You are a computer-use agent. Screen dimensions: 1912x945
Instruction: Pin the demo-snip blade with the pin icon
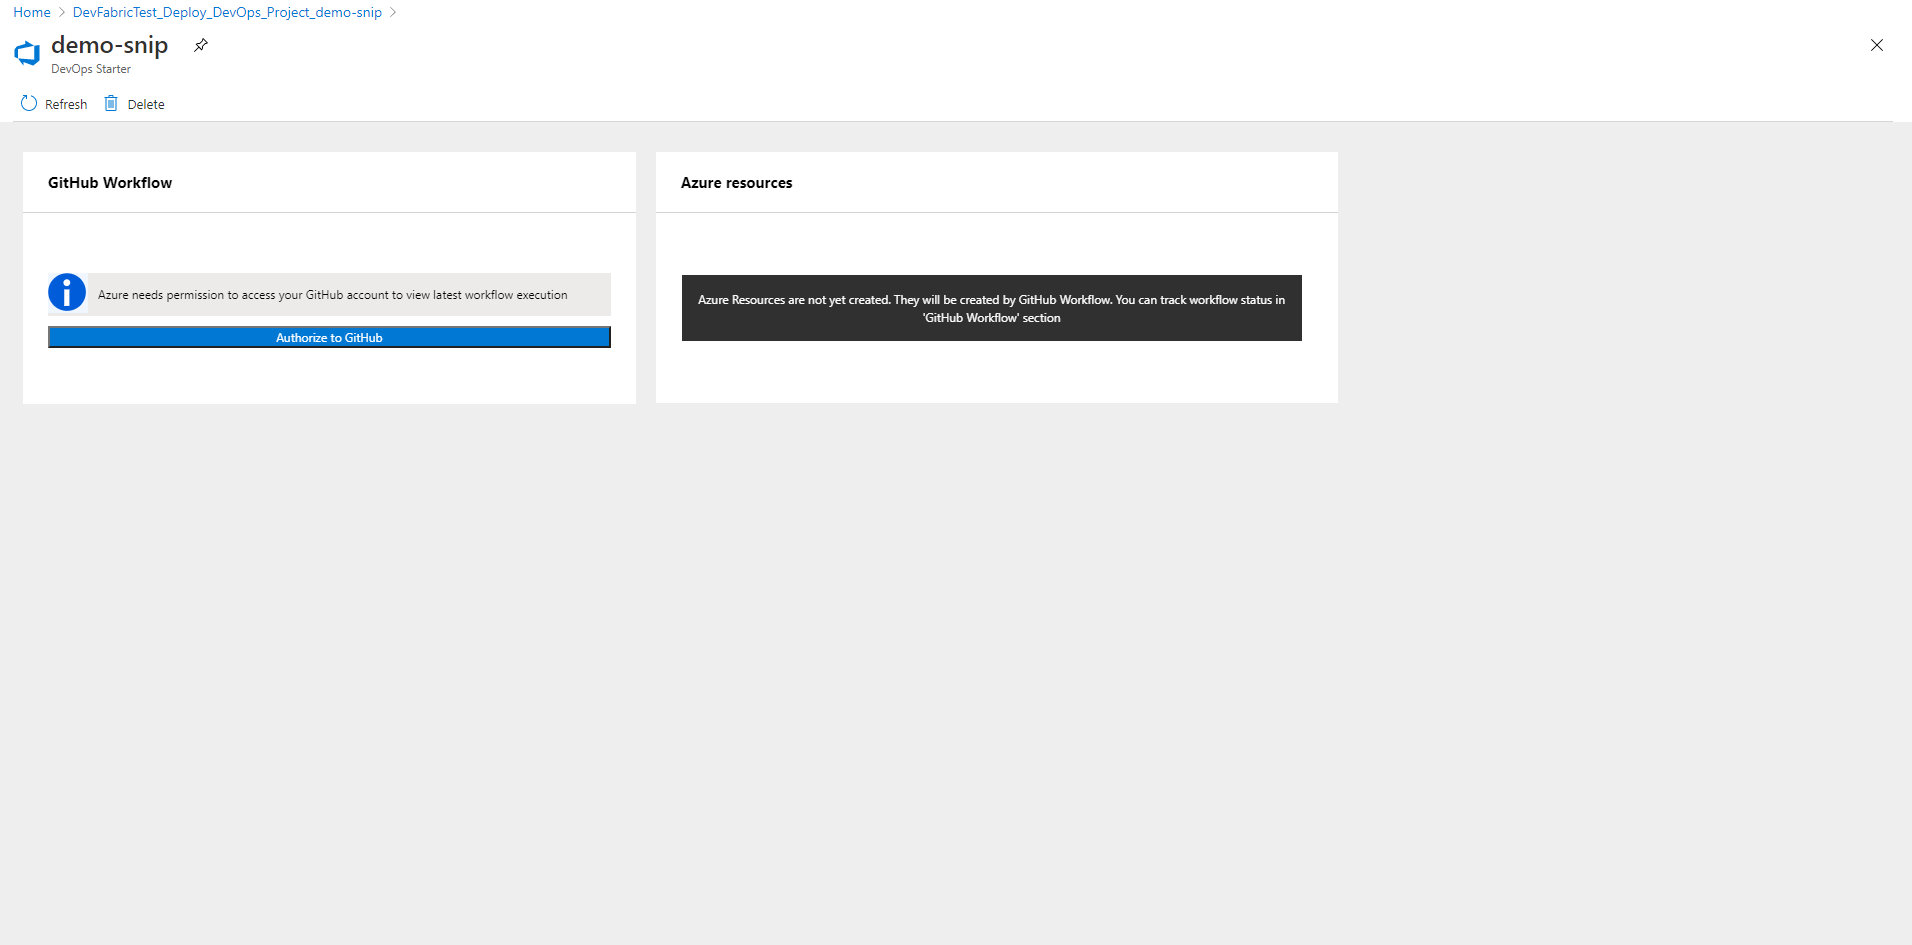point(201,45)
